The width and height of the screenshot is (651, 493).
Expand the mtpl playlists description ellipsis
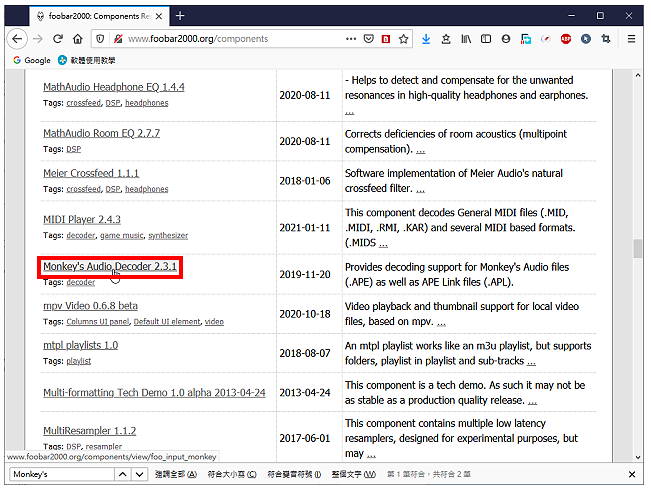(531, 362)
